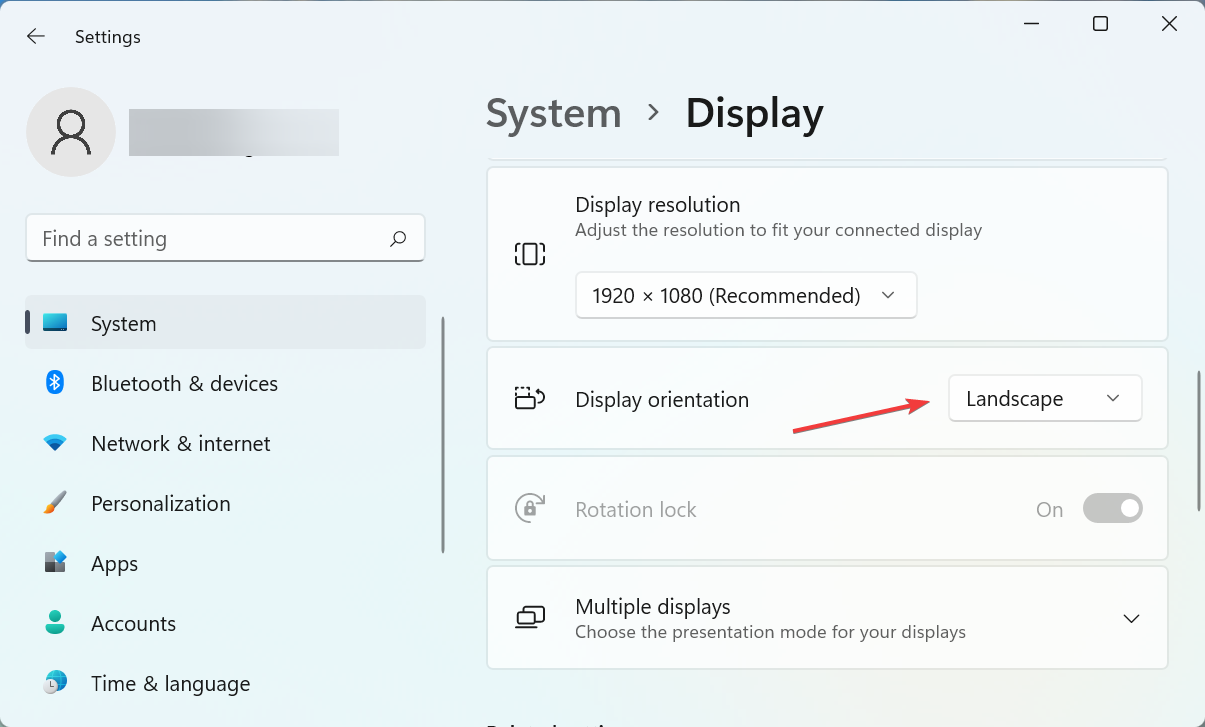This screenshot has width=1205, height=727.
Task: Select the Bluetooth & devices icon in sidebar
Action: pos(54,383)
